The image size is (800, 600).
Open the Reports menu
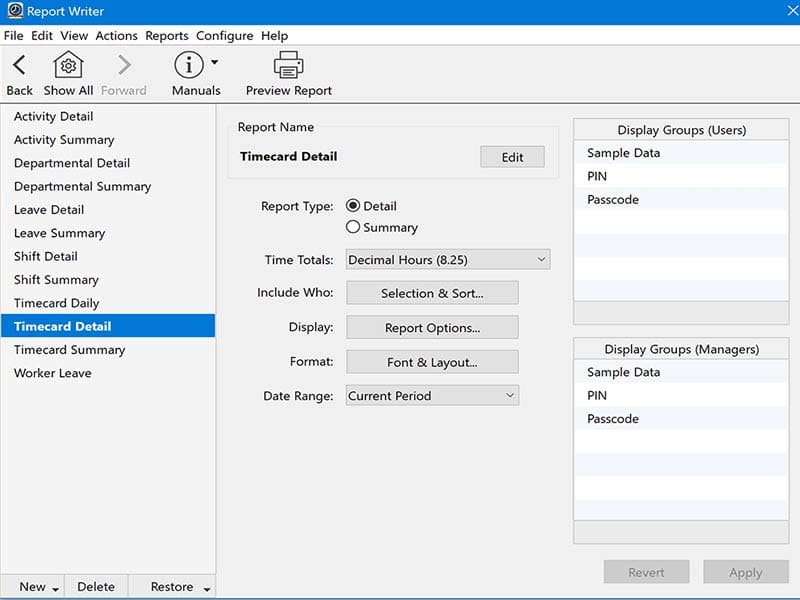[x=166, y=35]
